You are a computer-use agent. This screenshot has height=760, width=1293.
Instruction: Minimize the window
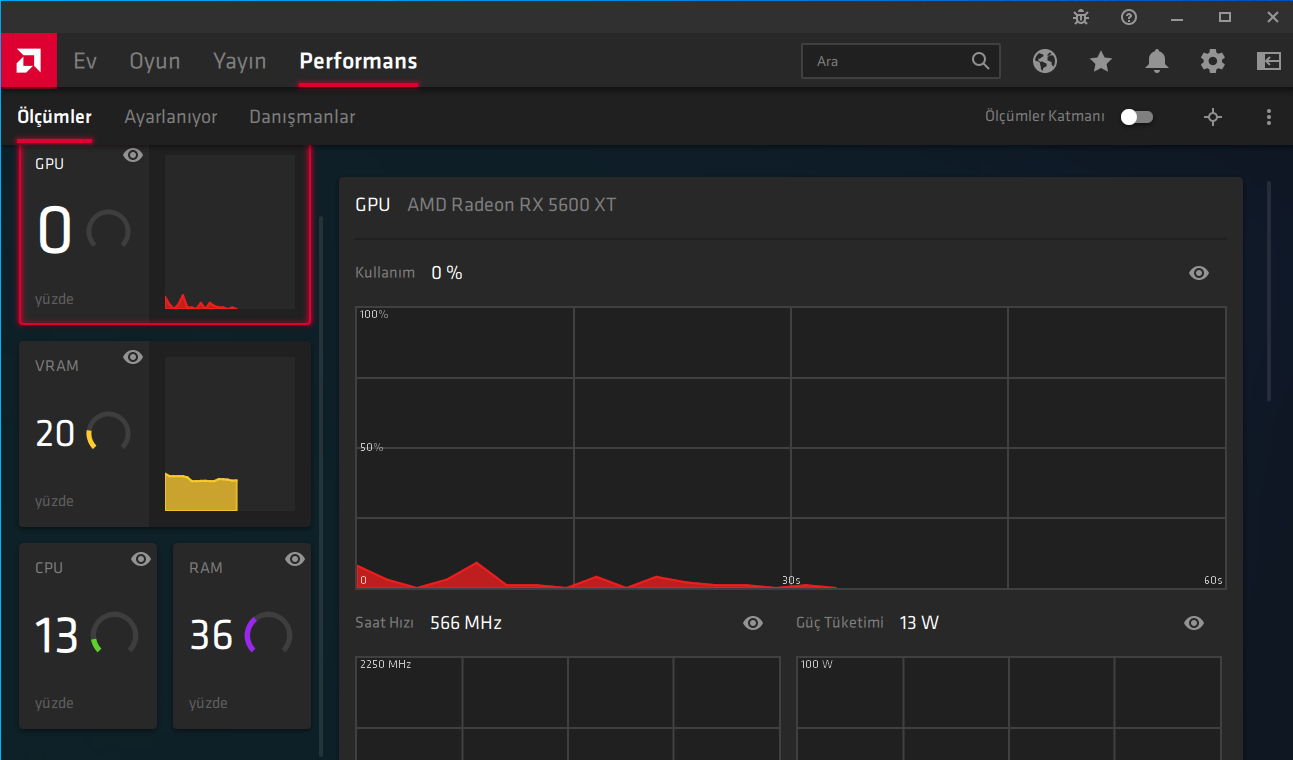[x=1177, y=17]
